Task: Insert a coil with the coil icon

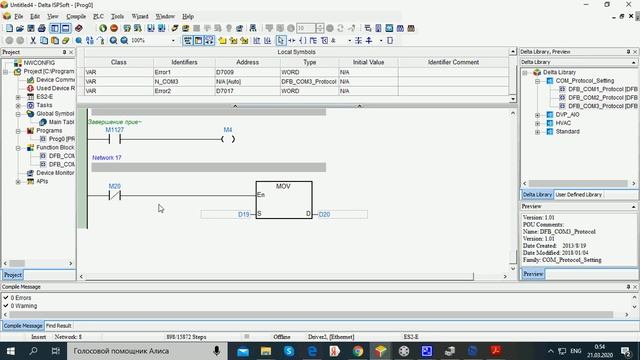Action: point(302,40)
